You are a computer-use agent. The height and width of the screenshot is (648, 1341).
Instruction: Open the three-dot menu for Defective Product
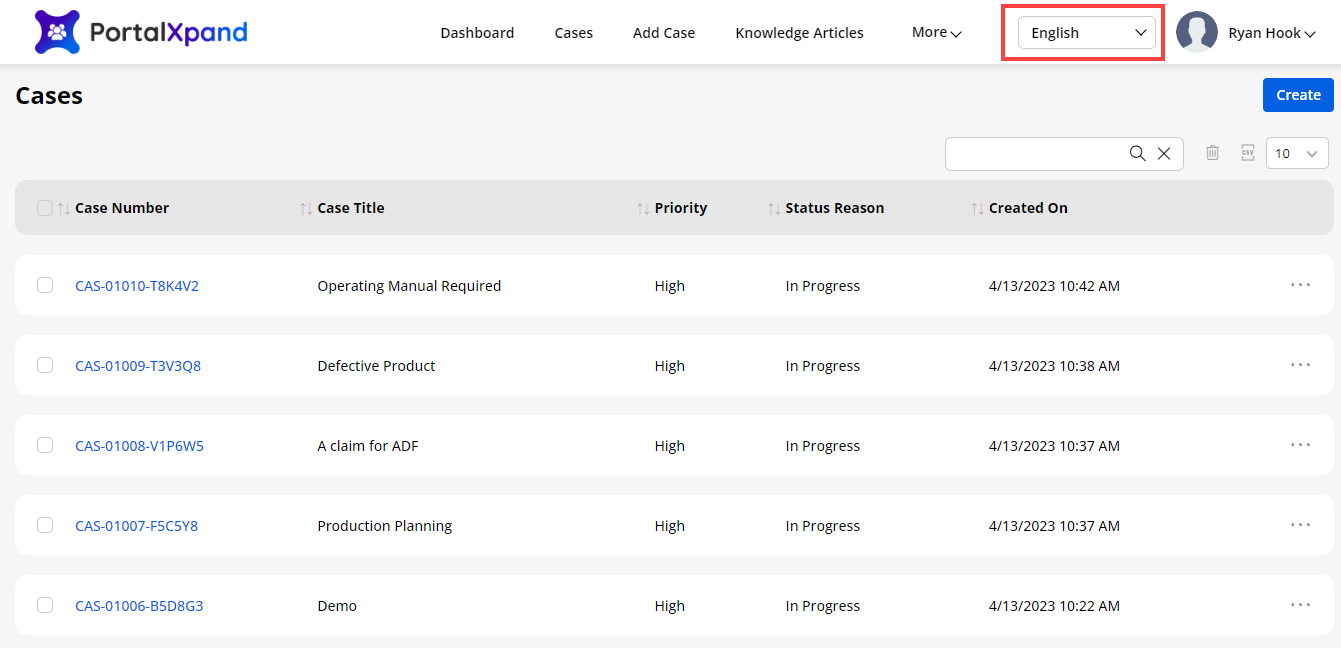[1300, 365]
